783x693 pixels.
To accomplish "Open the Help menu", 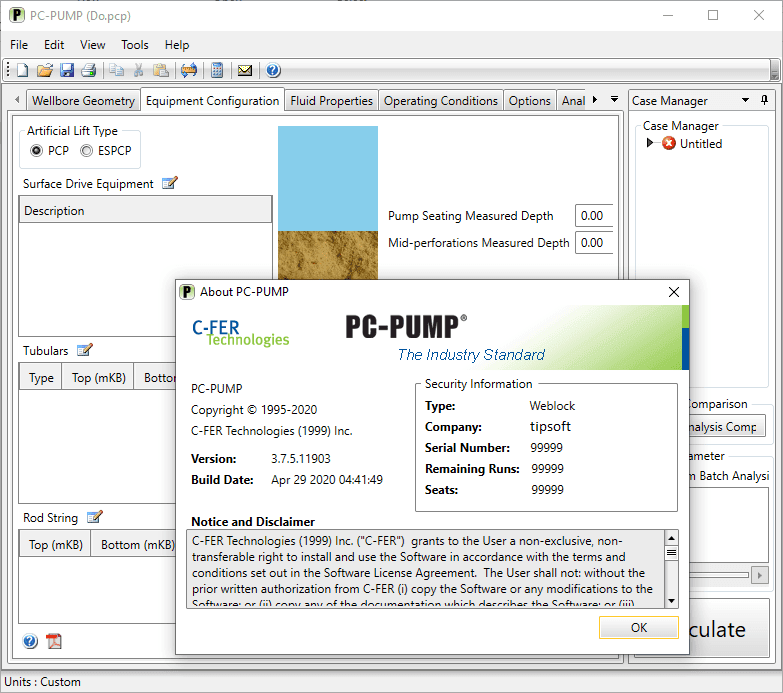I will click(x=177, y=45).
